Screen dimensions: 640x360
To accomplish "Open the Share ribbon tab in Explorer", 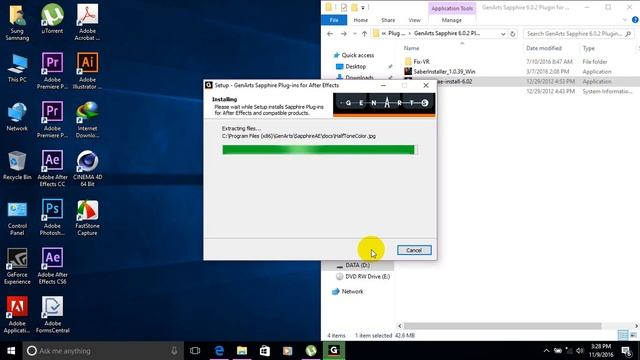I will coord(388,20).
